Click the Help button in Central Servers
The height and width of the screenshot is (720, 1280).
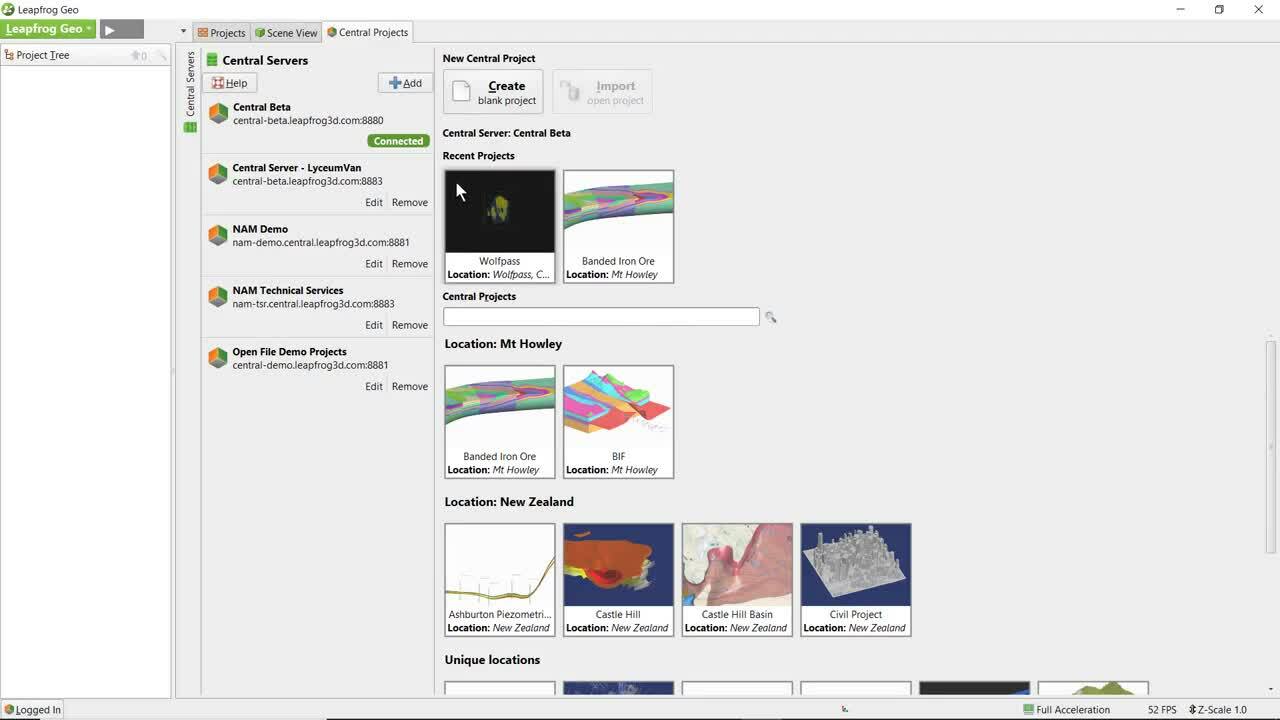tap(230, 83)
